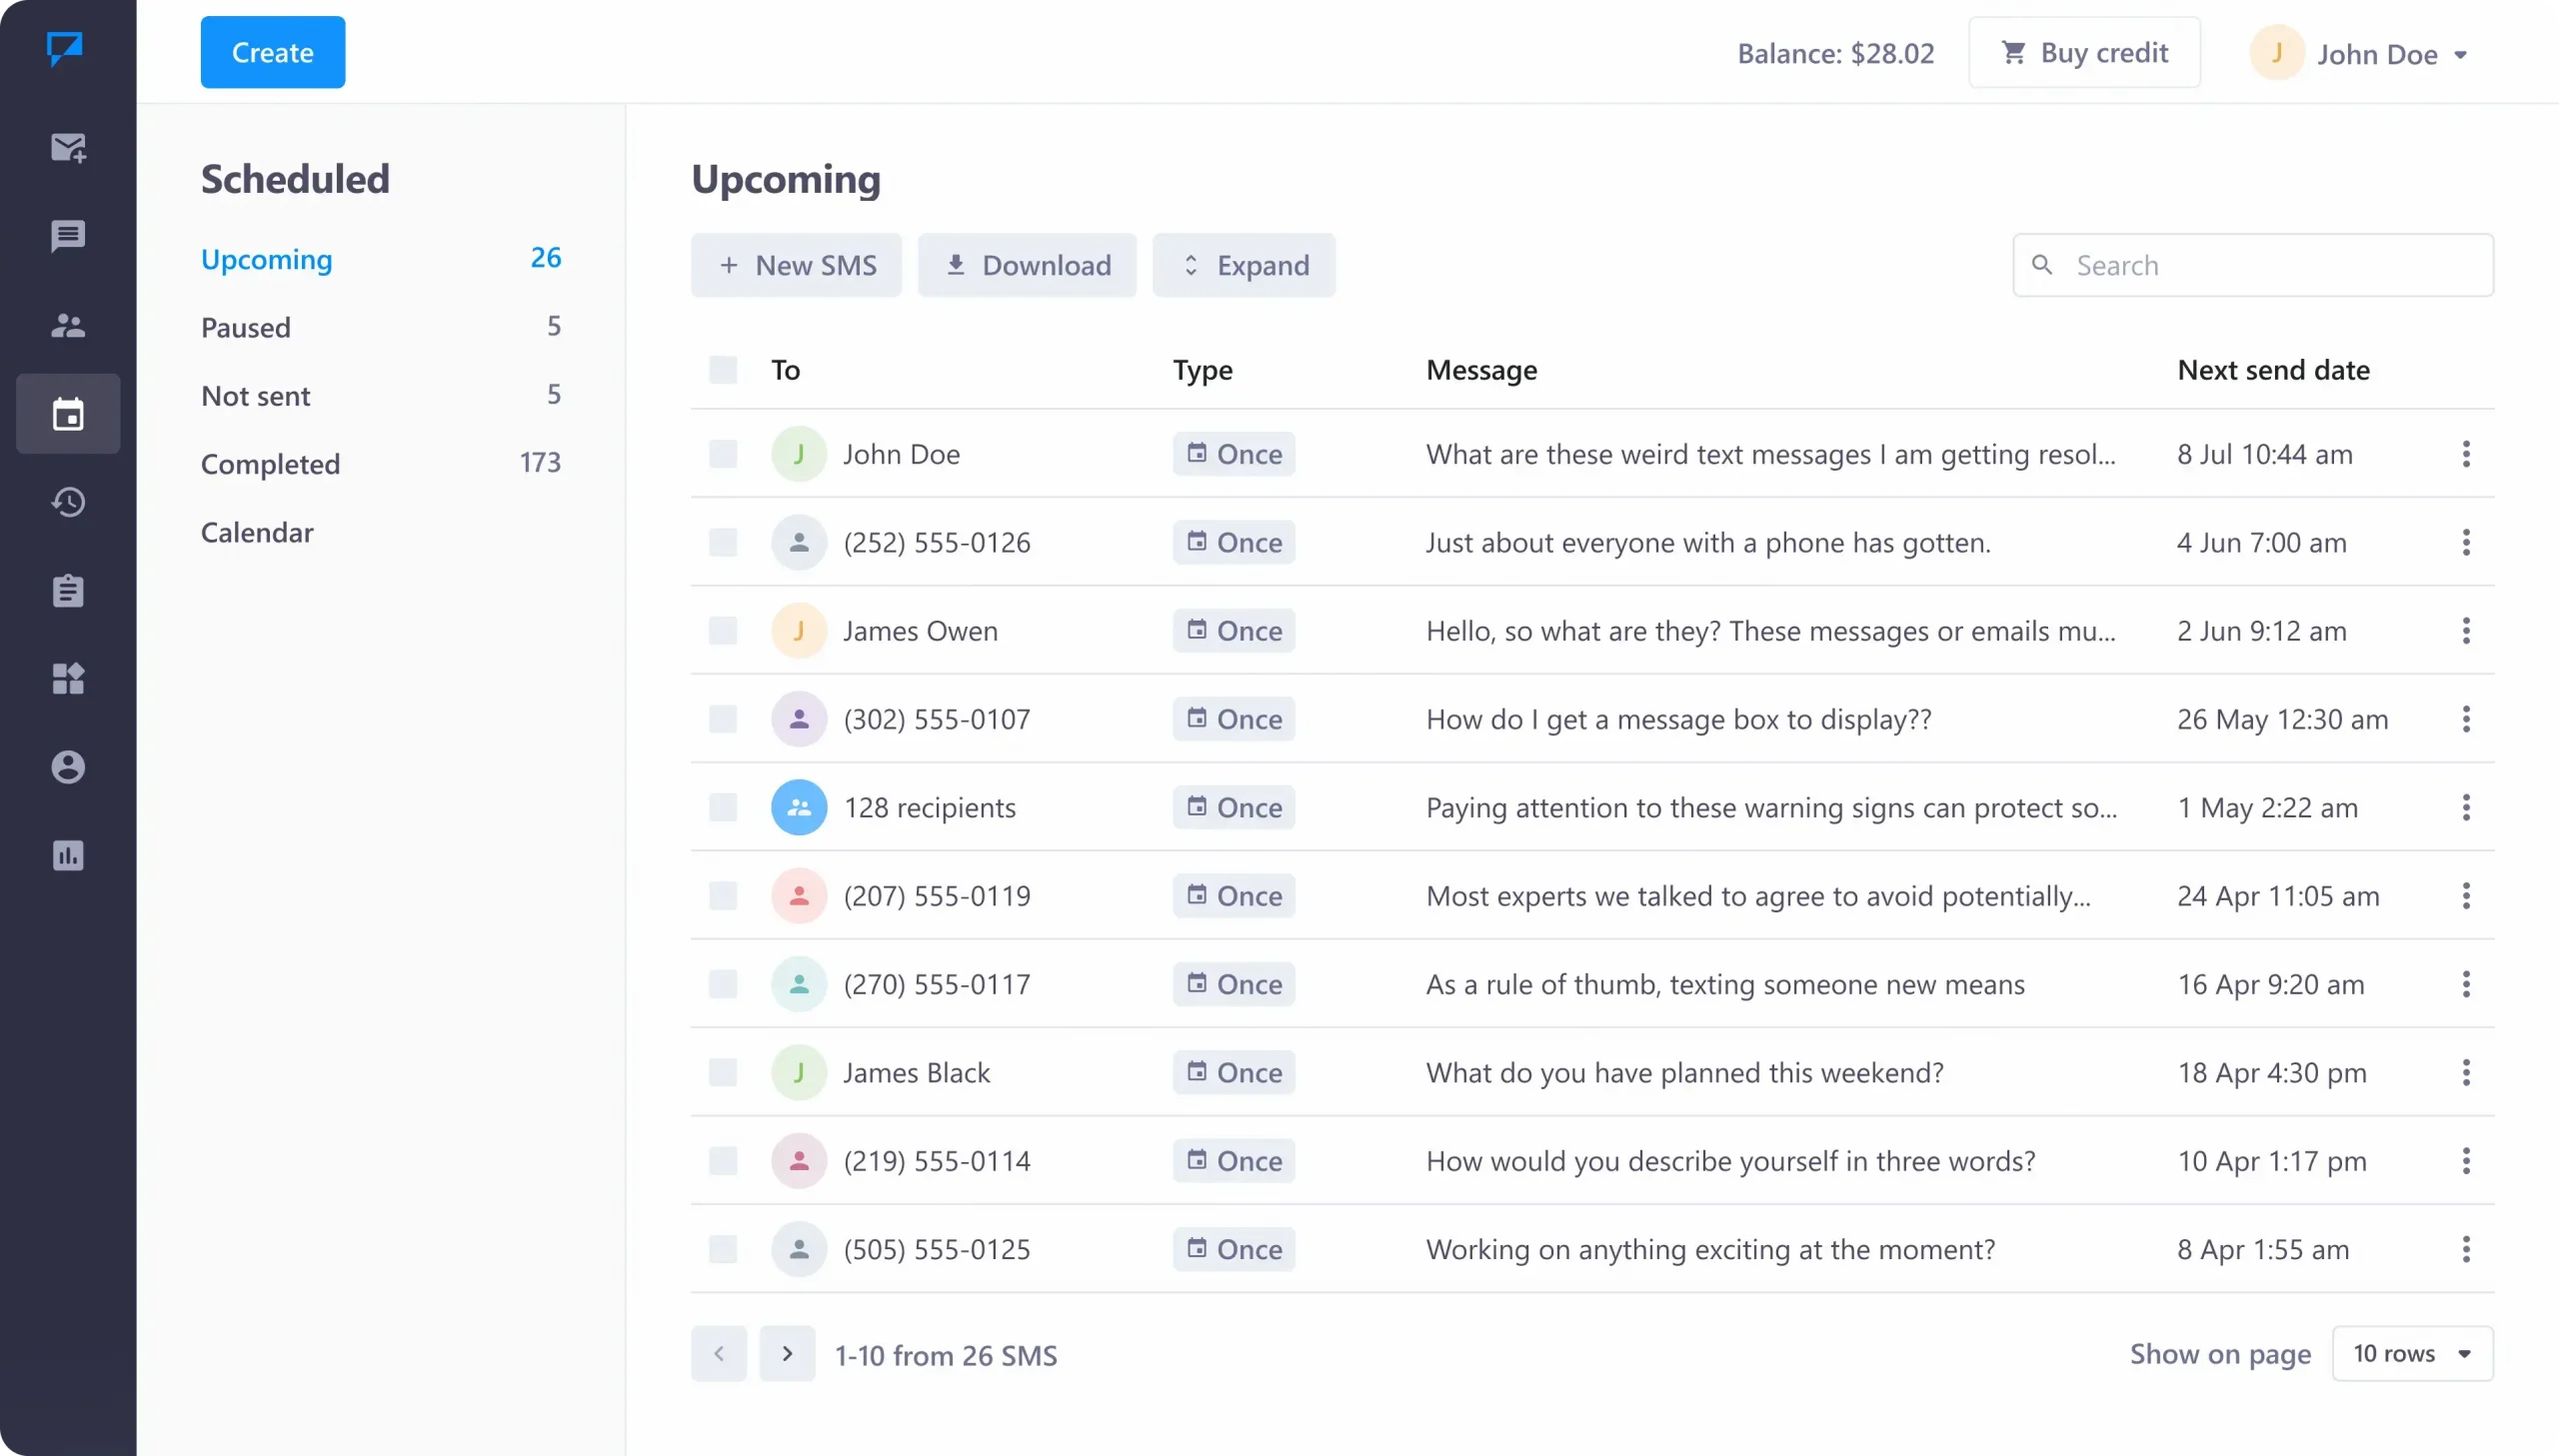Open the chat messages sidebar icon
The height and width of the screenshot is (1456, 2559).
pos(68,237)
